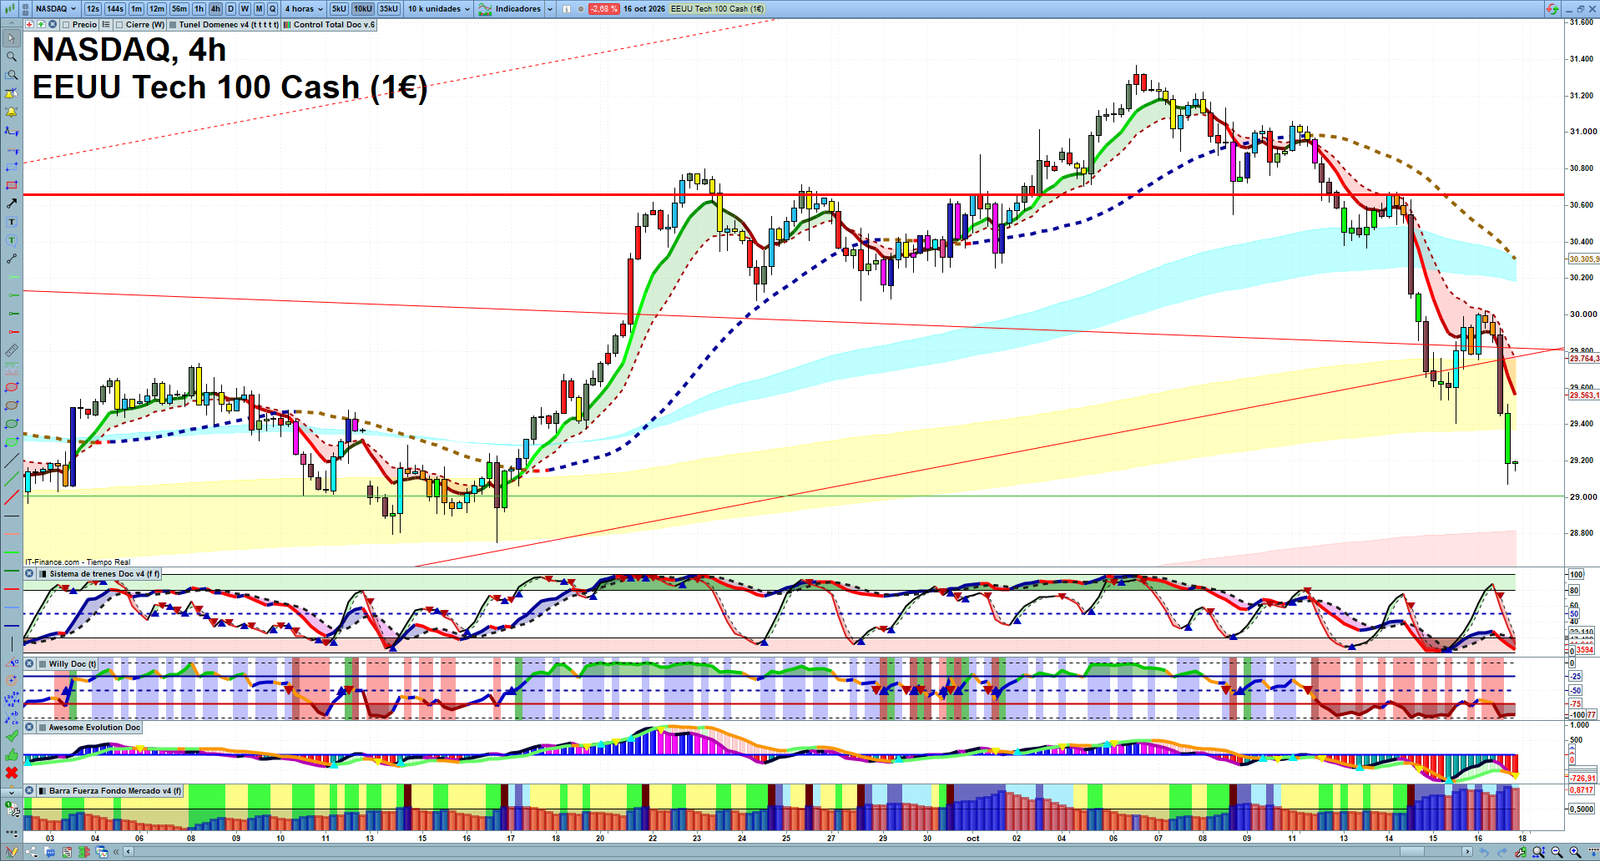This screenshot has height=861, width=1600.
Task: Select the black arrow drawing tool
Action: pyautogui.click(x=12, y=203)
